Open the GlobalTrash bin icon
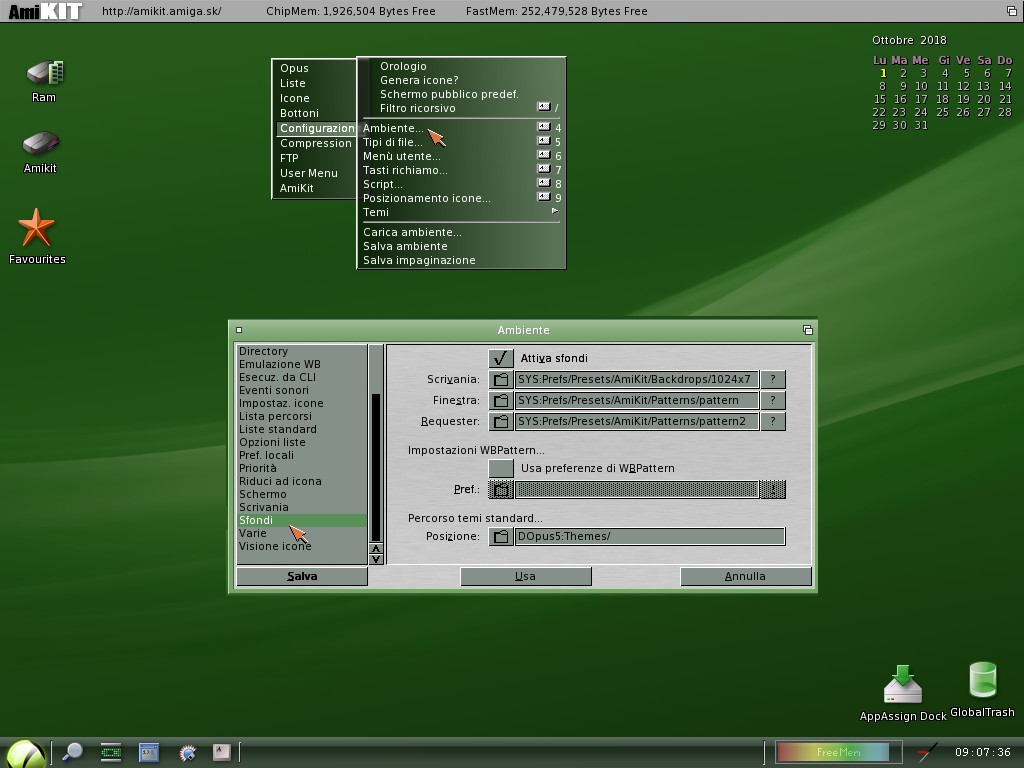 tap(982, 681)
